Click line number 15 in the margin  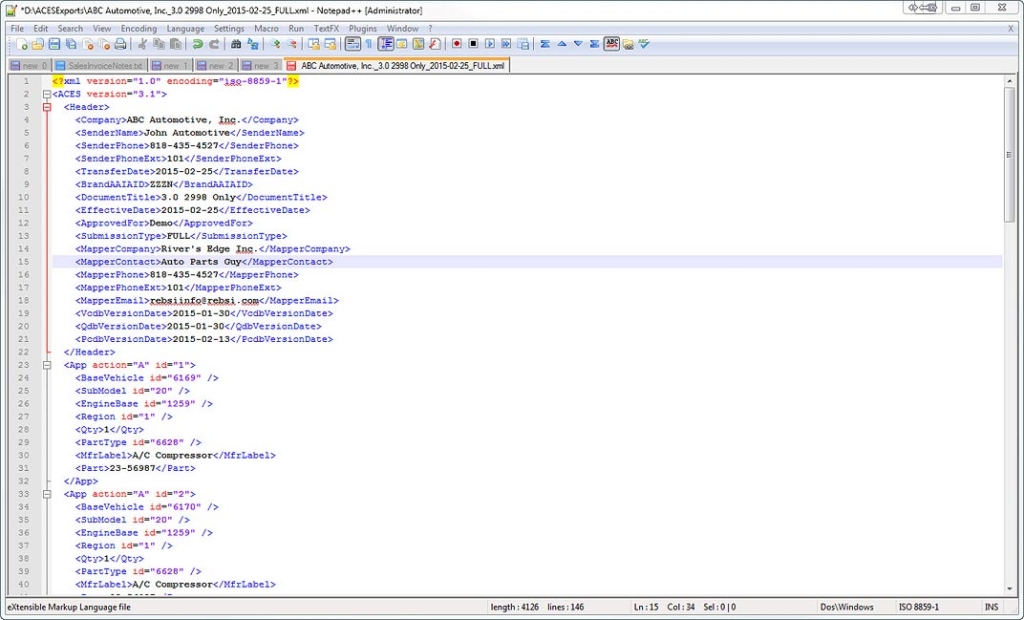pos(24,262)
